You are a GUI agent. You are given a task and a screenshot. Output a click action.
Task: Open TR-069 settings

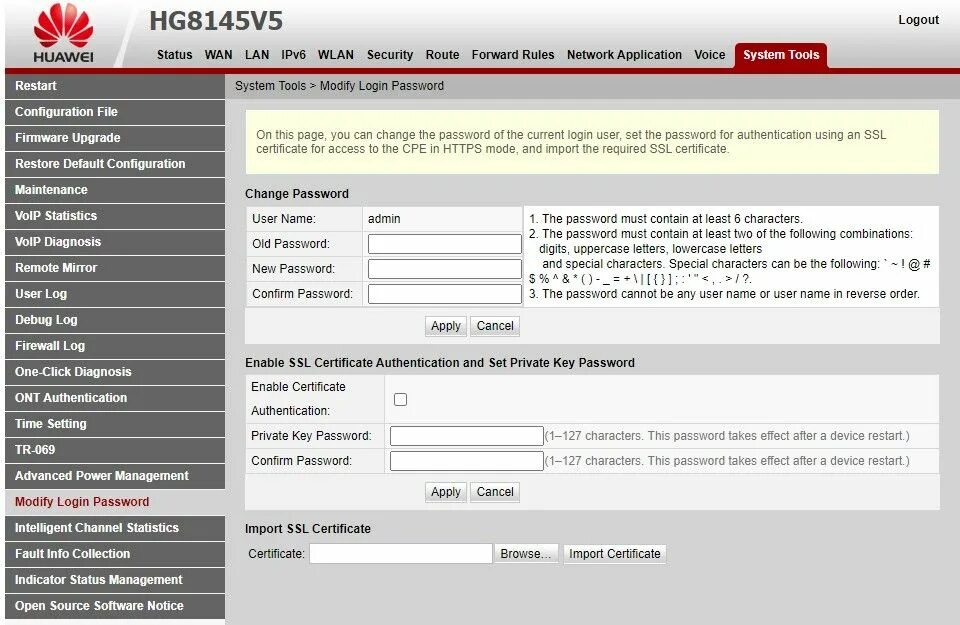click(115, 451)
